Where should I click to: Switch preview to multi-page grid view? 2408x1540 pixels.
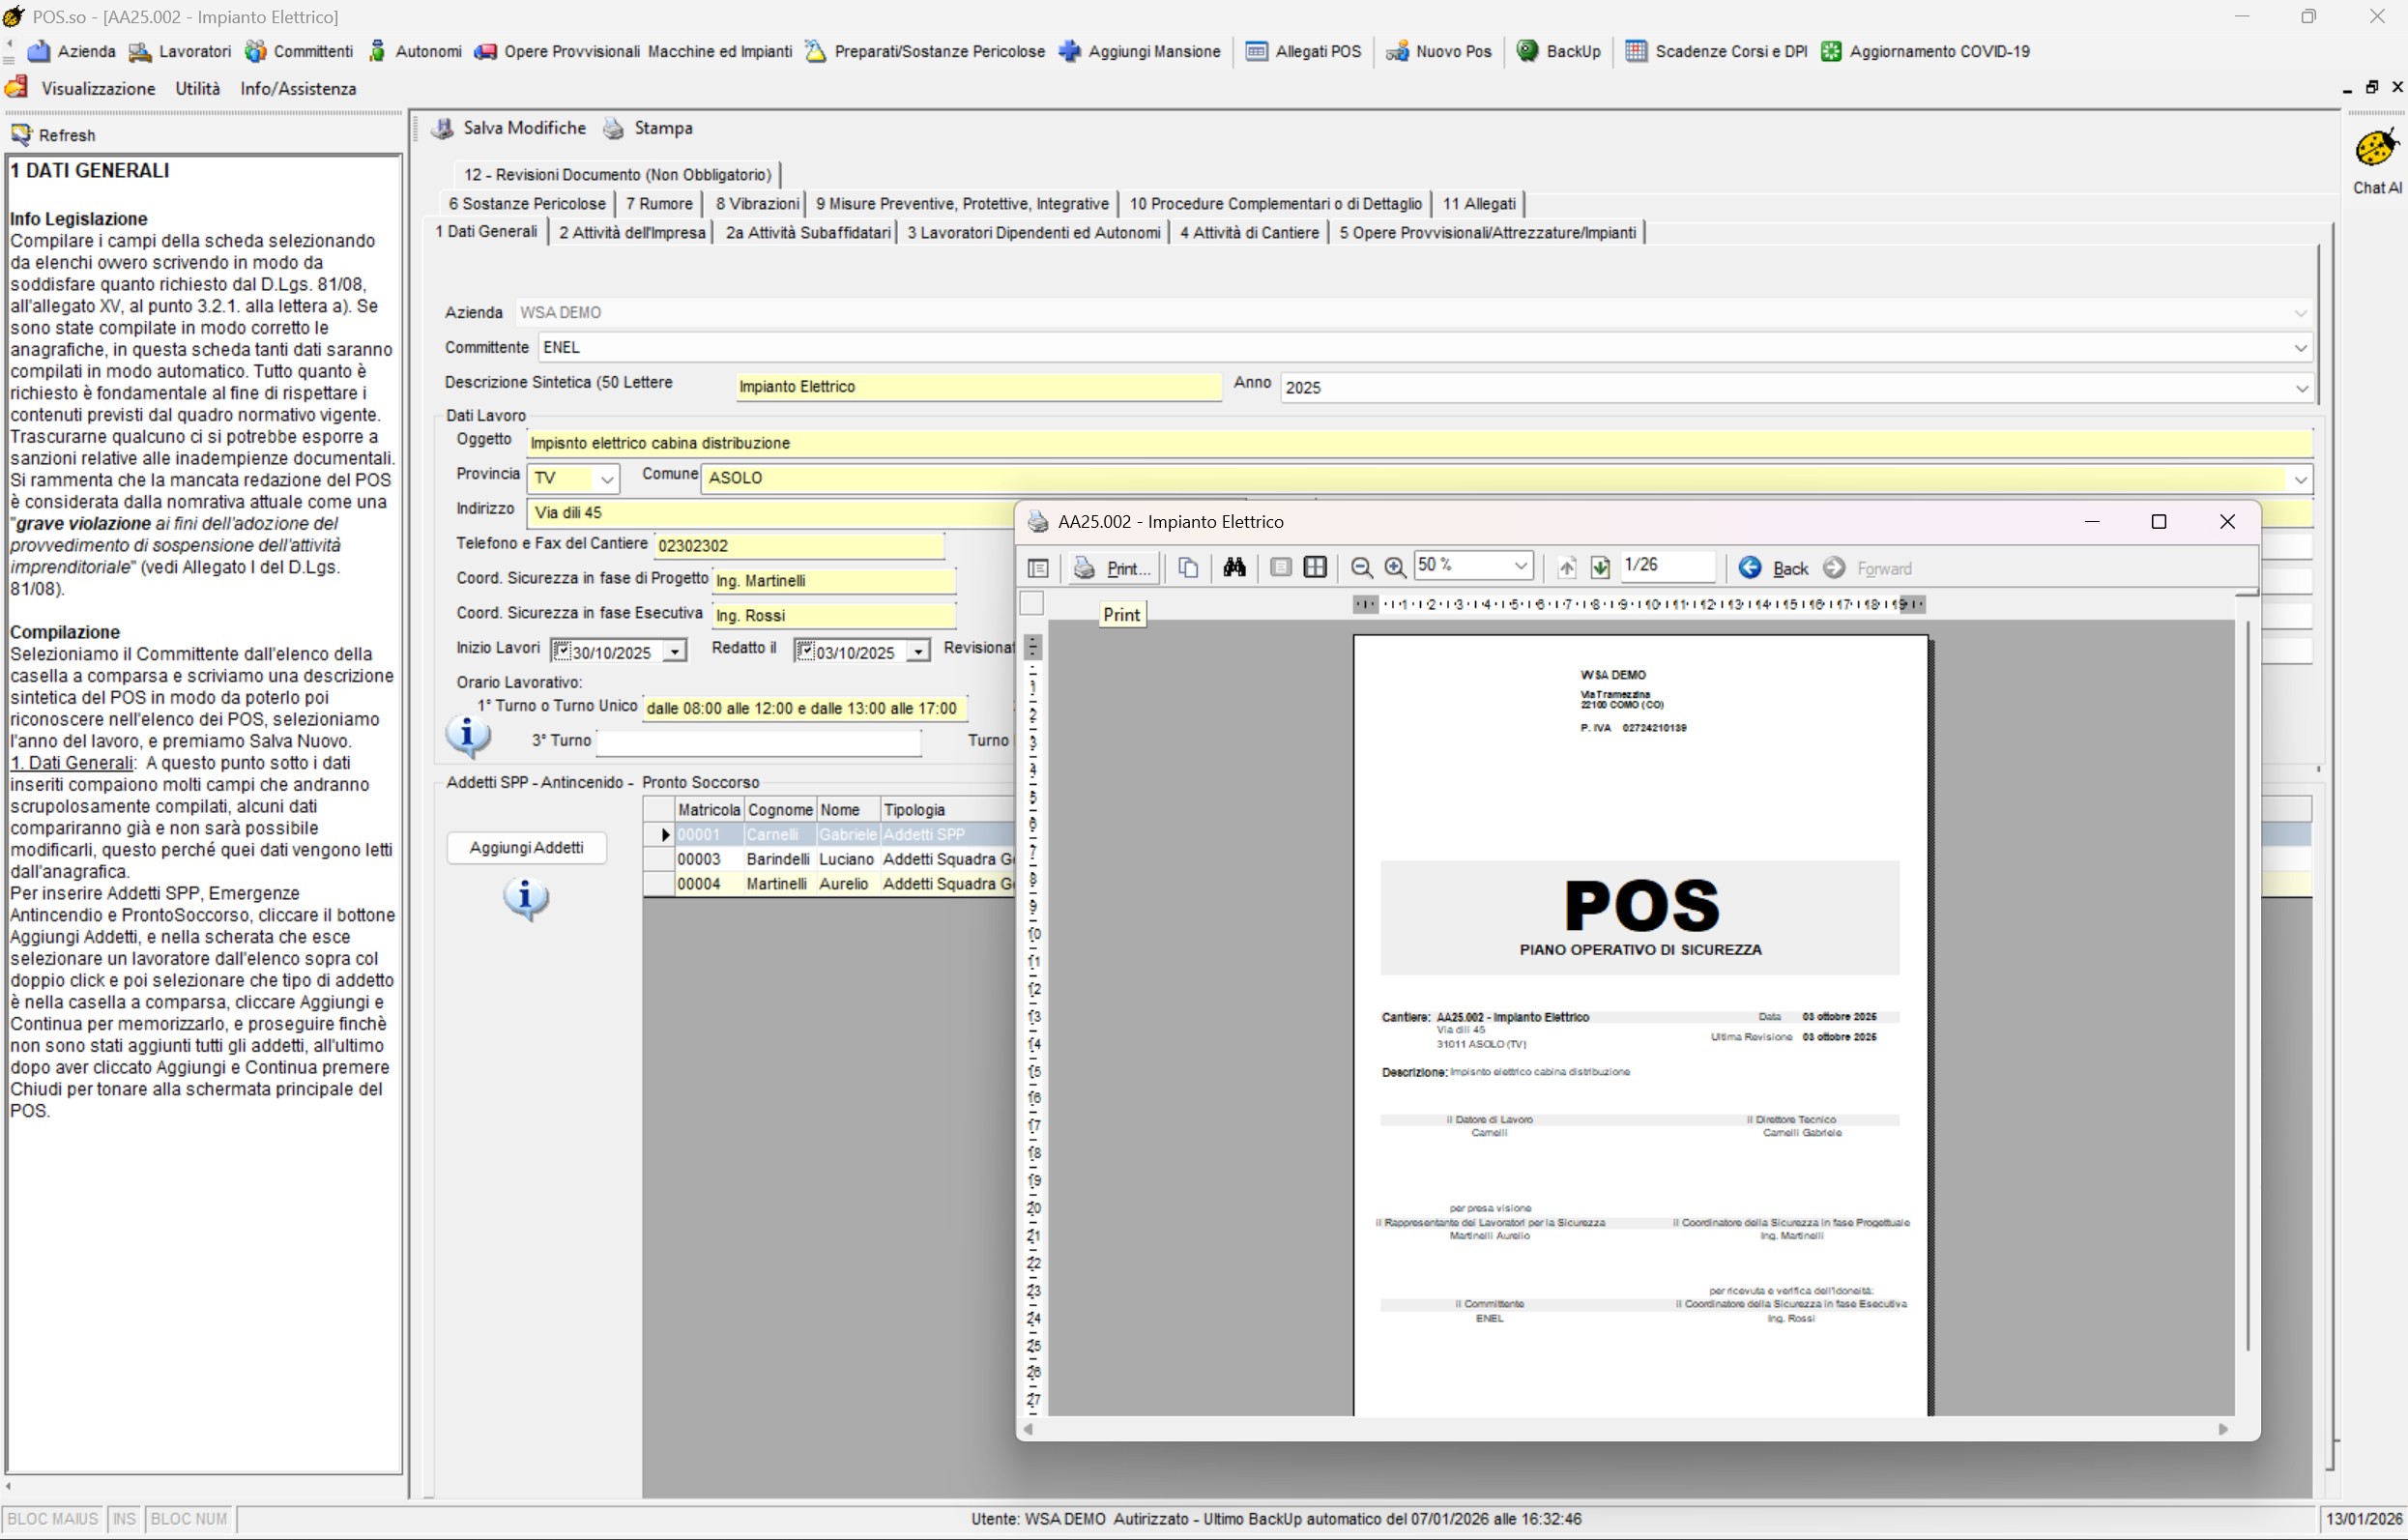pyautogui.click(x=1314, y=567)
